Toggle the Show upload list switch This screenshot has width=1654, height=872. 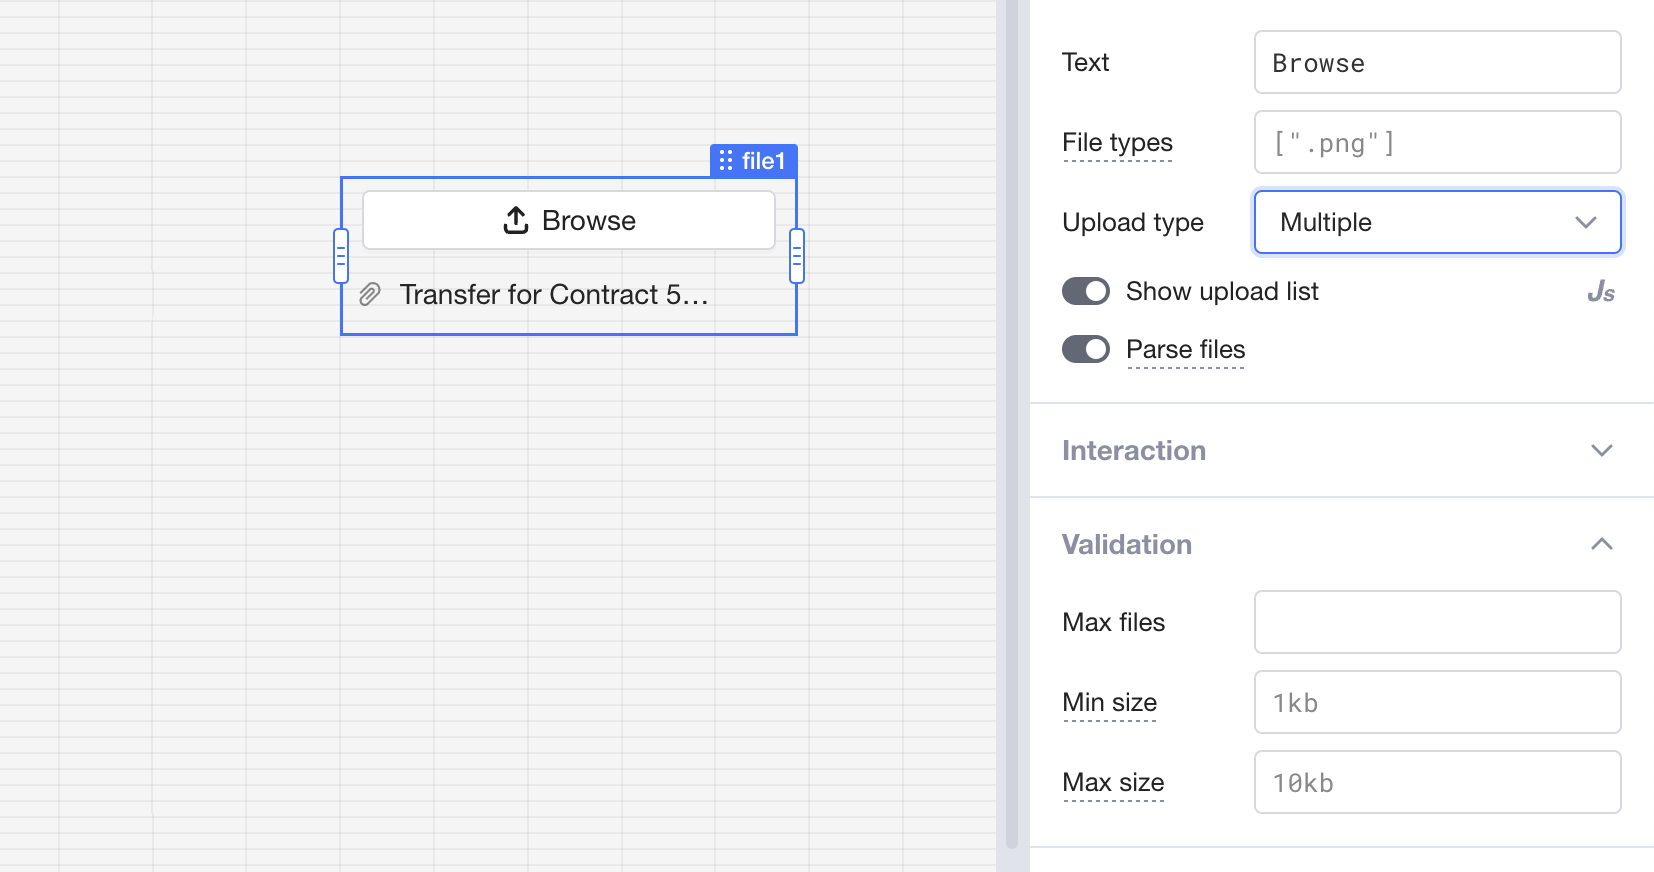point(1086,291)
